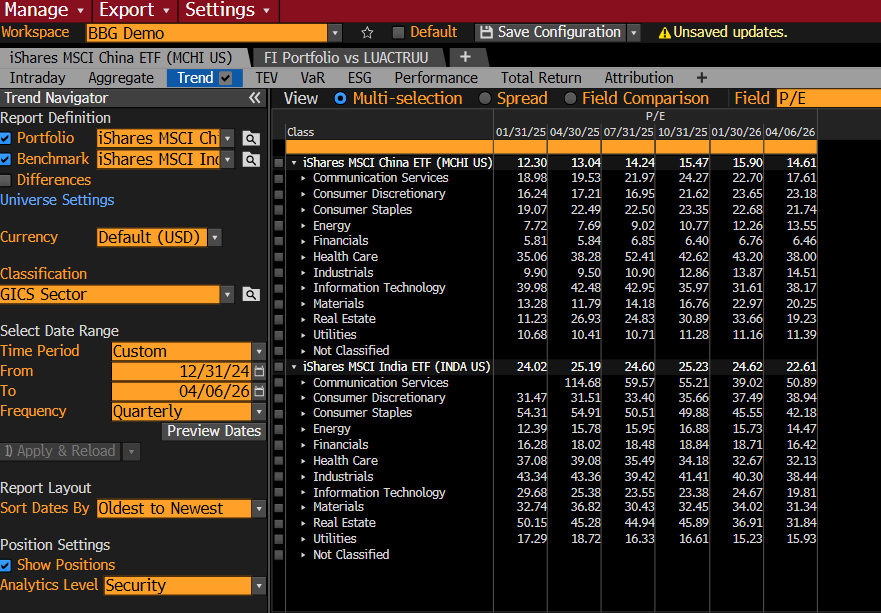Search for a Portfolio with magnifier icon
The image size is (881, 613).
pyautogui.click(x=251, y=138)
